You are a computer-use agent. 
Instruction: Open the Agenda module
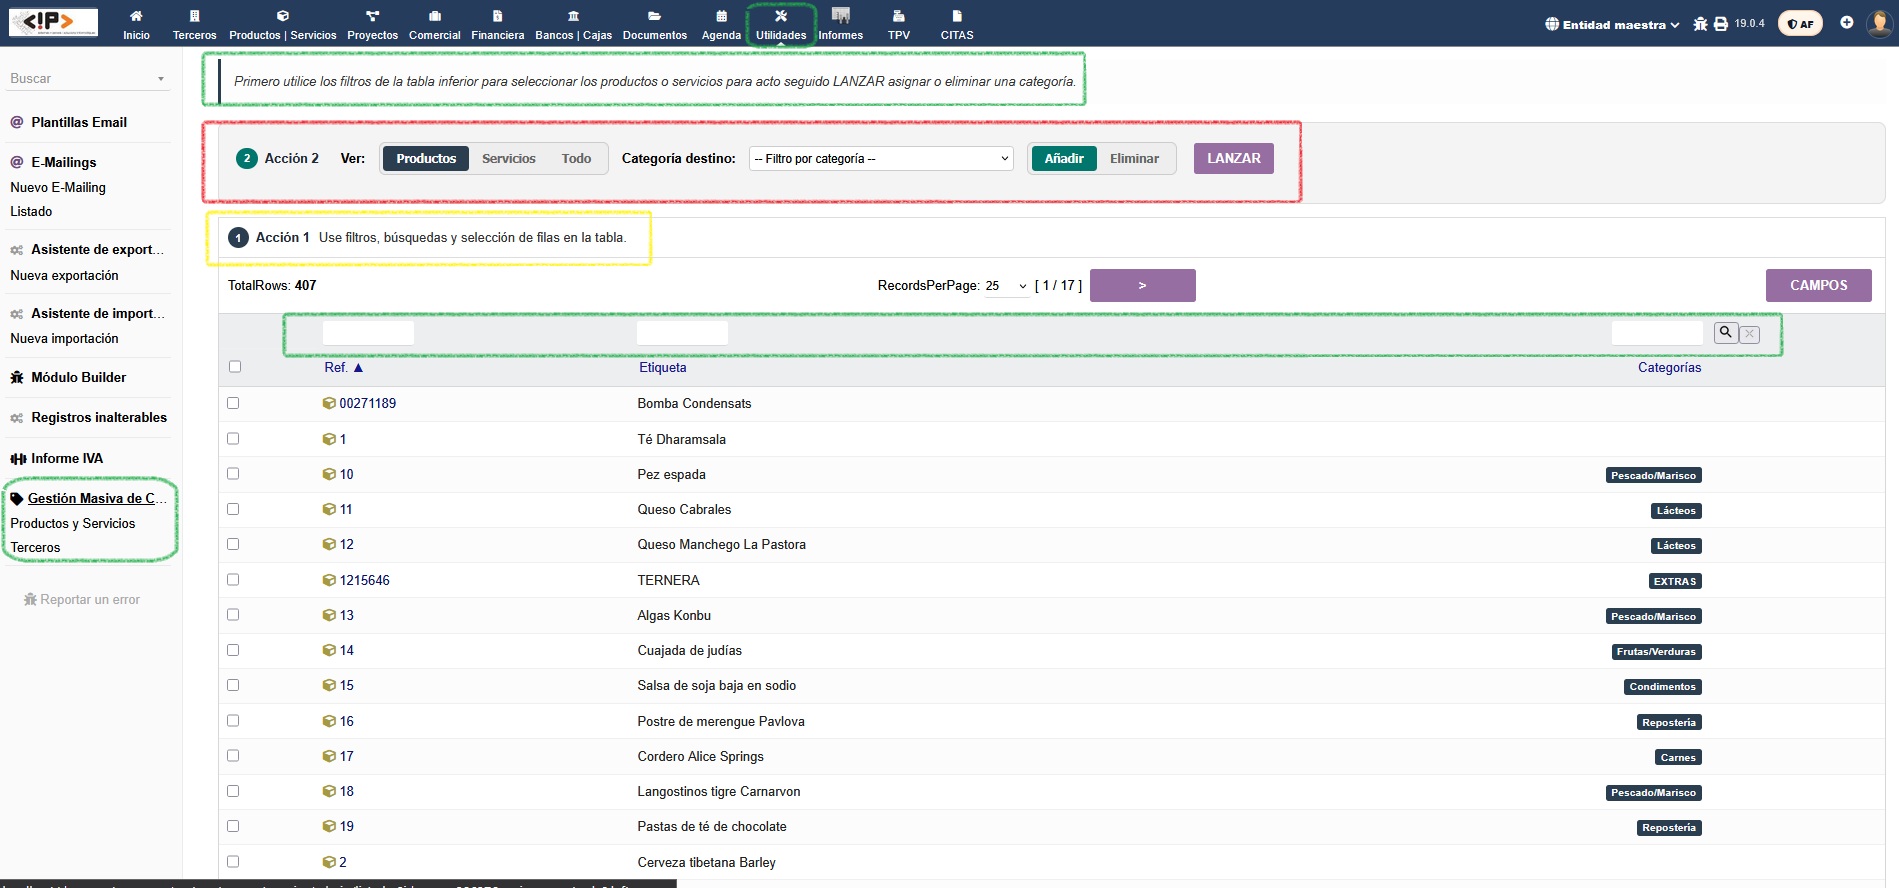click(721, 25)
